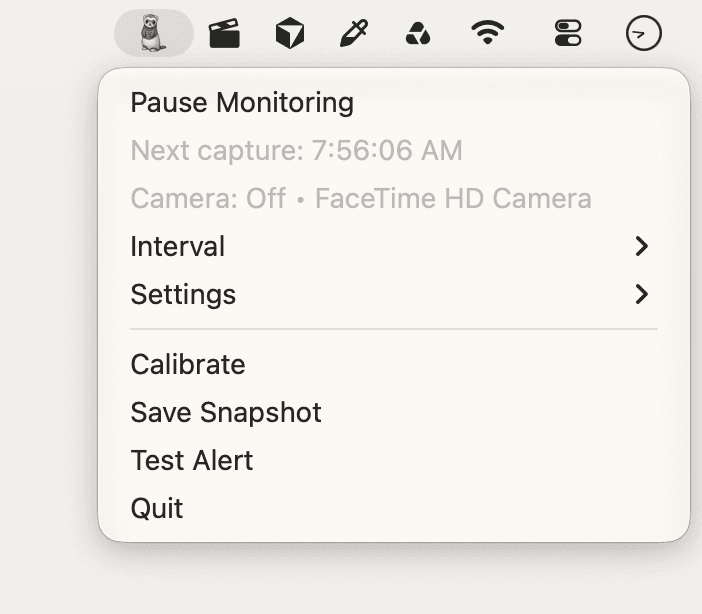Click Camera: Off FaceTime HD Camera status
The width and height of the screenshot is (702, 614).
[361, 198]
